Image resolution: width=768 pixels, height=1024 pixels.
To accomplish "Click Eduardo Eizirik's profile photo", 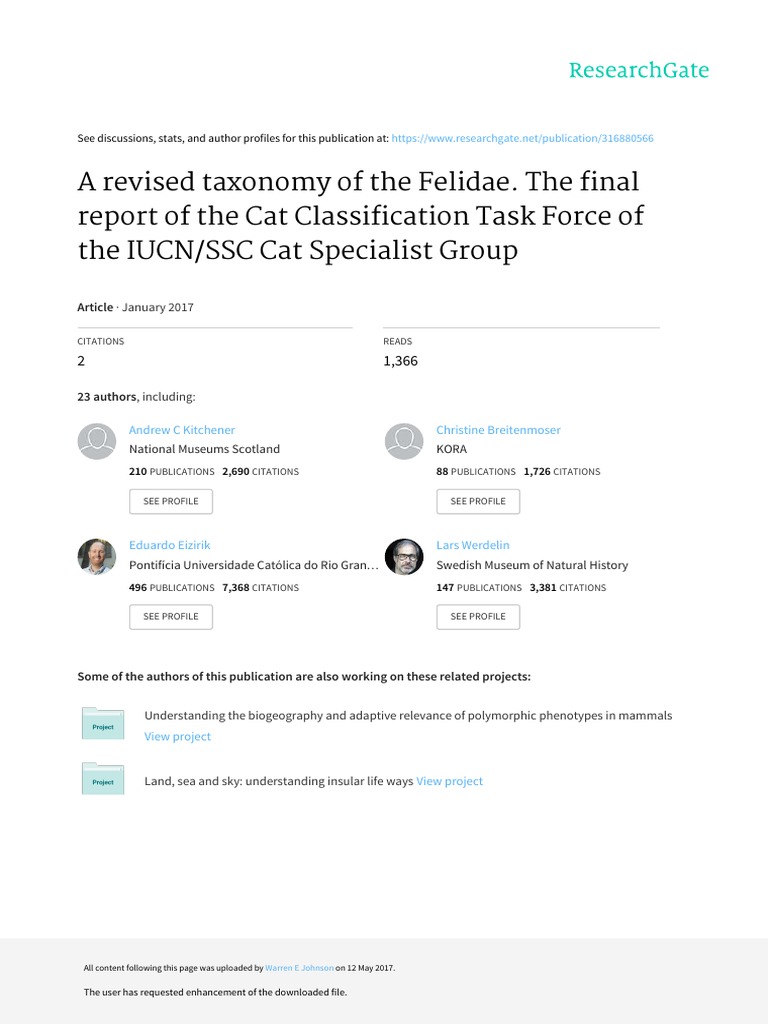I will pyautogui.click(x=97, y=556).
